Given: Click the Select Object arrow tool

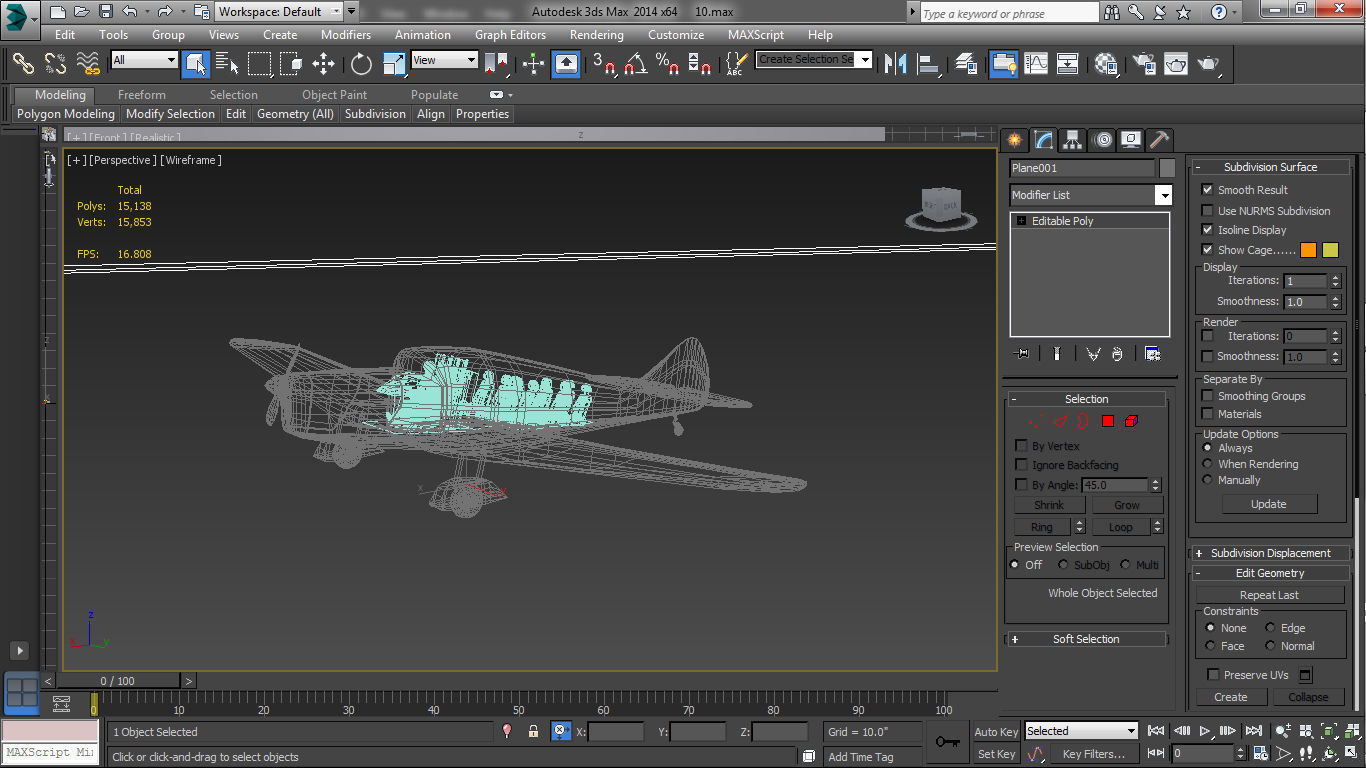Looking at the screenshot, I should click(196, 64).
